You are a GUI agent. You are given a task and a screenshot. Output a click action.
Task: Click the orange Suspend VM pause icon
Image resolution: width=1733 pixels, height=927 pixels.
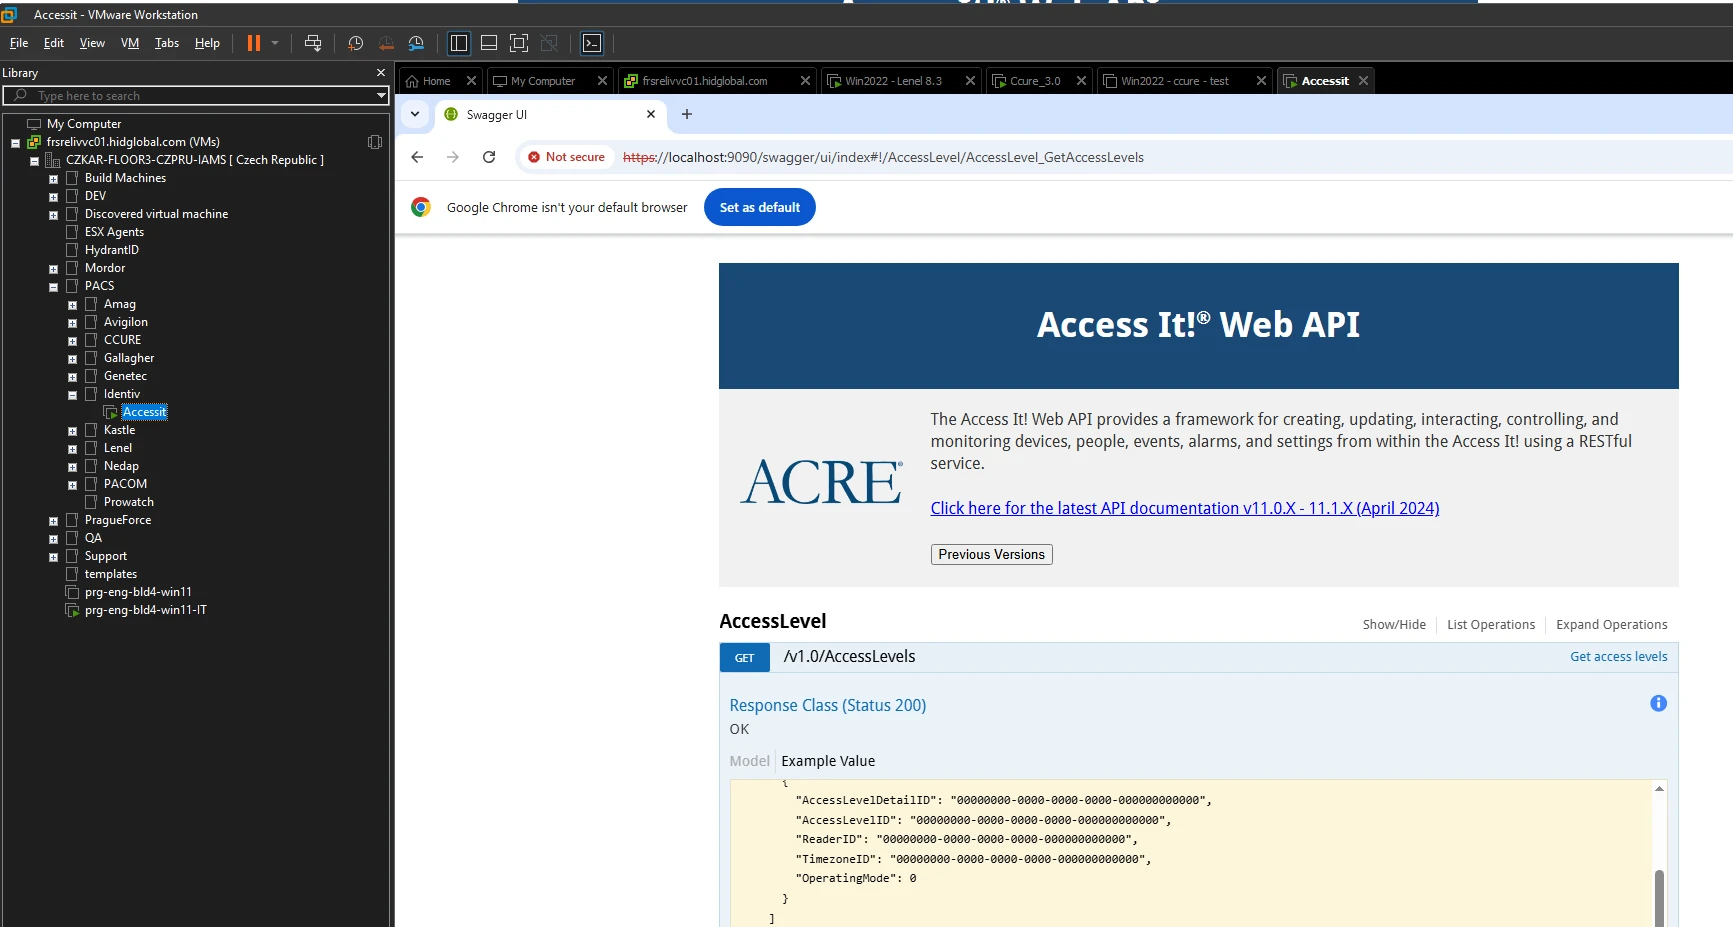[x=254, y=43]
